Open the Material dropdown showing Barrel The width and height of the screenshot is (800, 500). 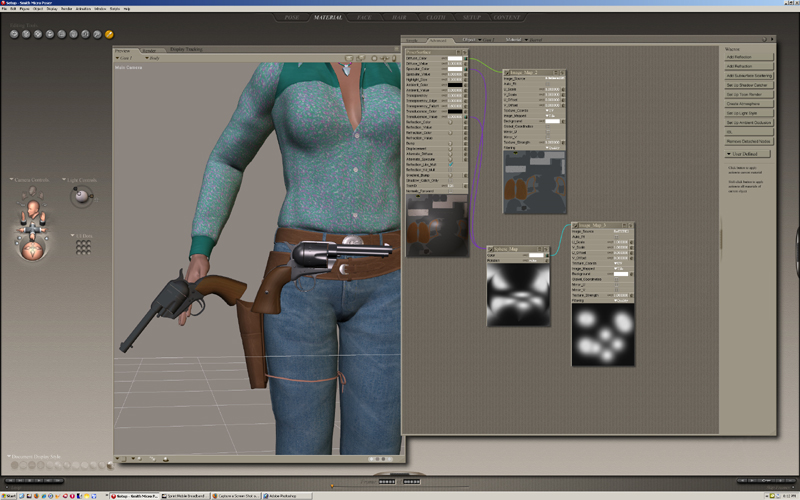pyautogui.click(x=534, y=39)
